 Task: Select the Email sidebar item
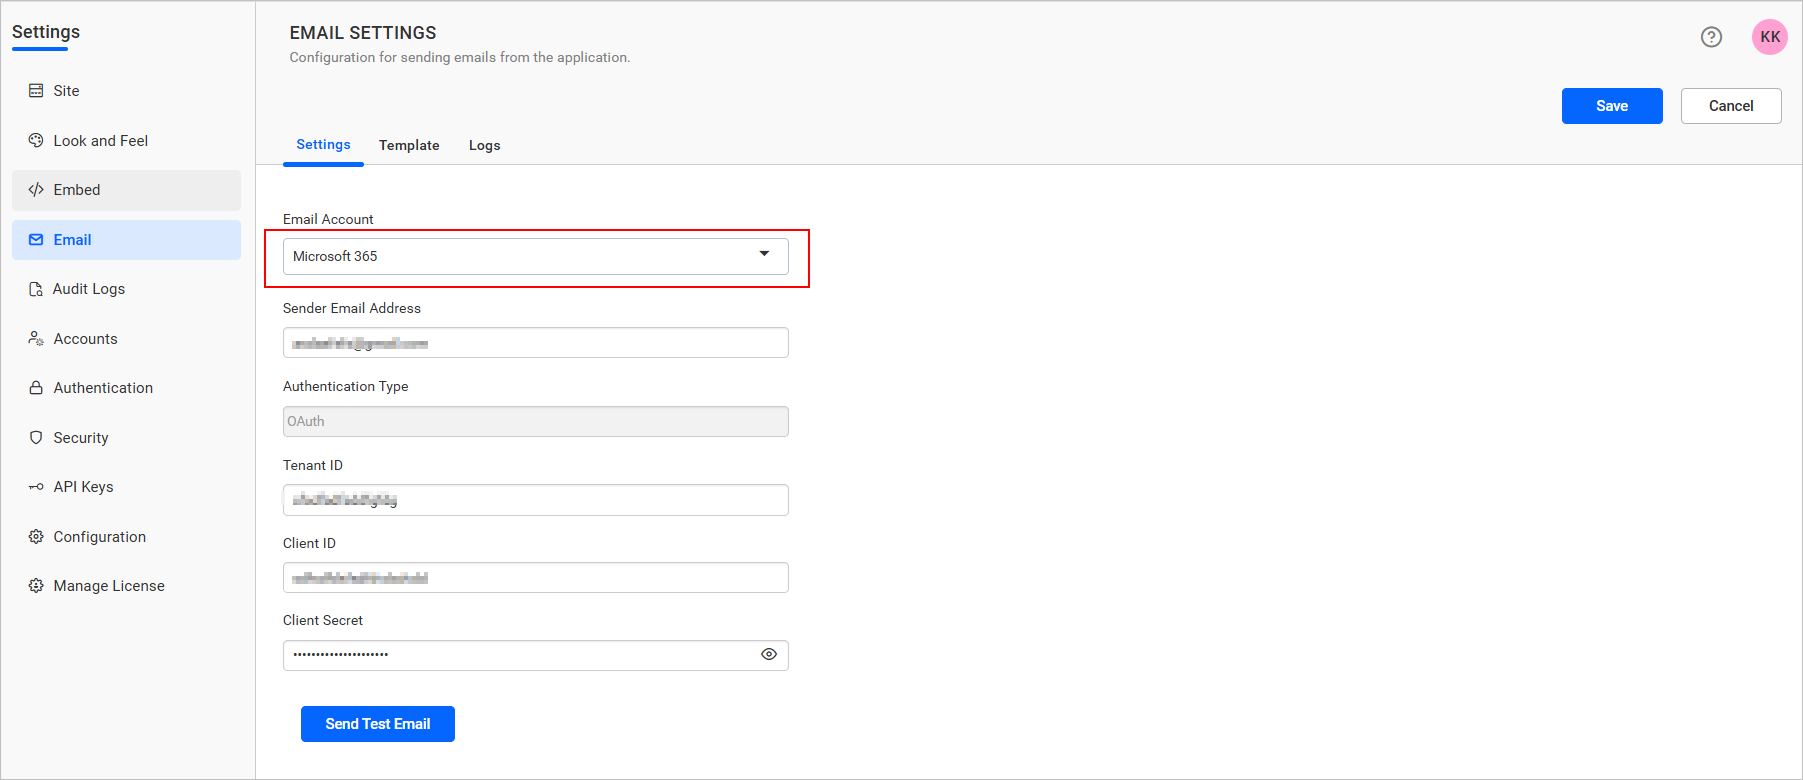[126, 240]
